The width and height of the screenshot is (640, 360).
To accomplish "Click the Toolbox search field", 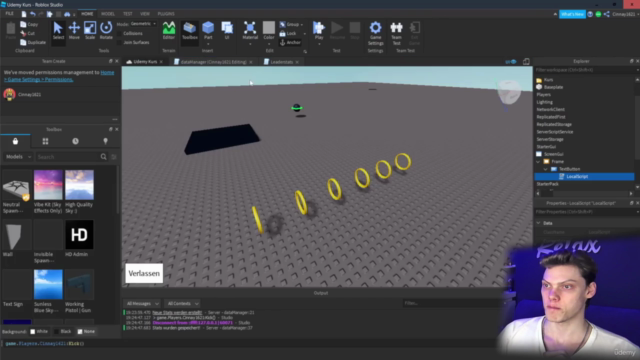I will pos(67,157).
